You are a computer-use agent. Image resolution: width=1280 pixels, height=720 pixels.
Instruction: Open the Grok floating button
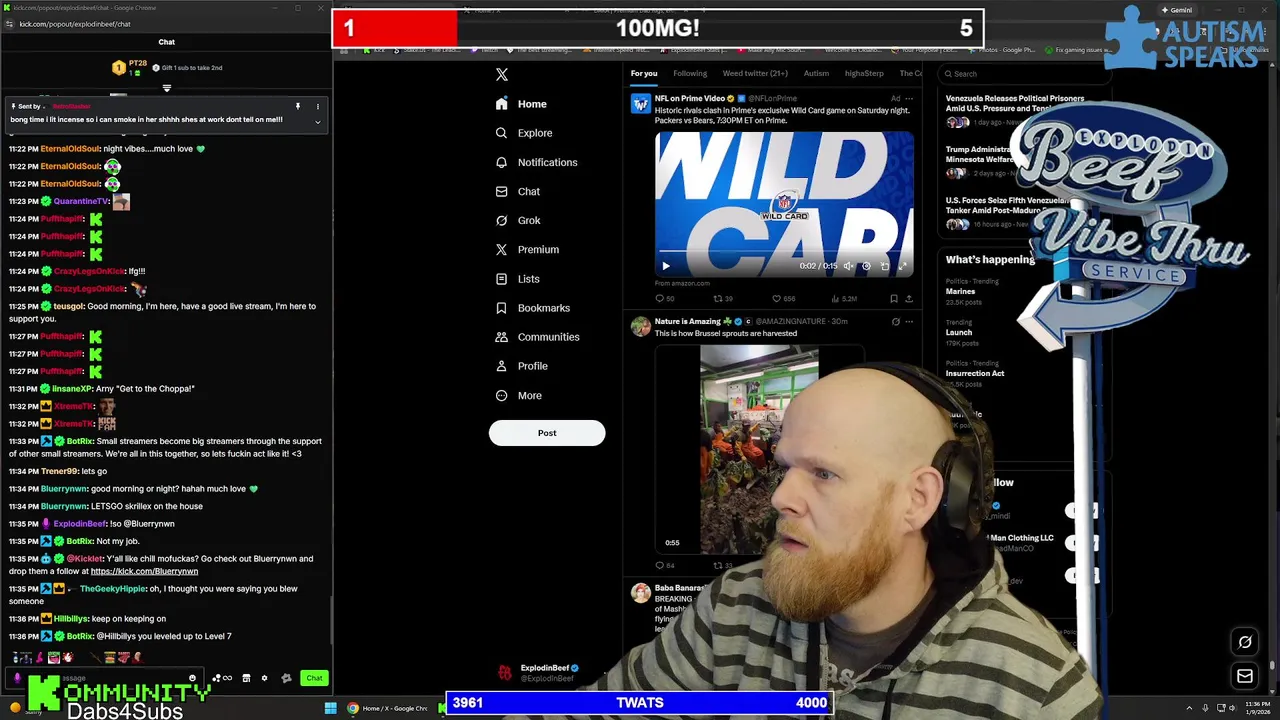coord(1245,642)
